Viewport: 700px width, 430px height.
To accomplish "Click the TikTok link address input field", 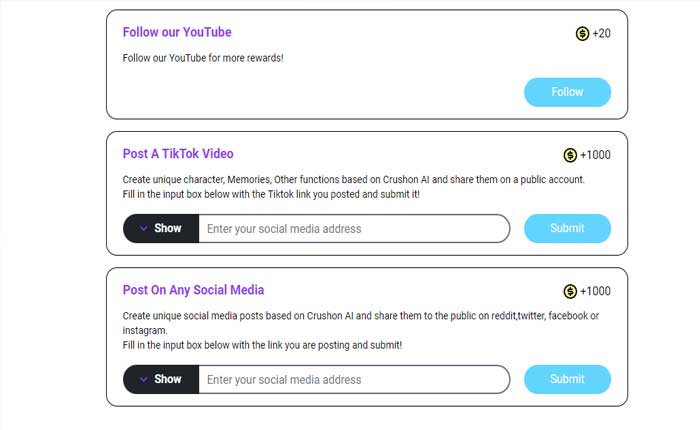I will 353,229.
